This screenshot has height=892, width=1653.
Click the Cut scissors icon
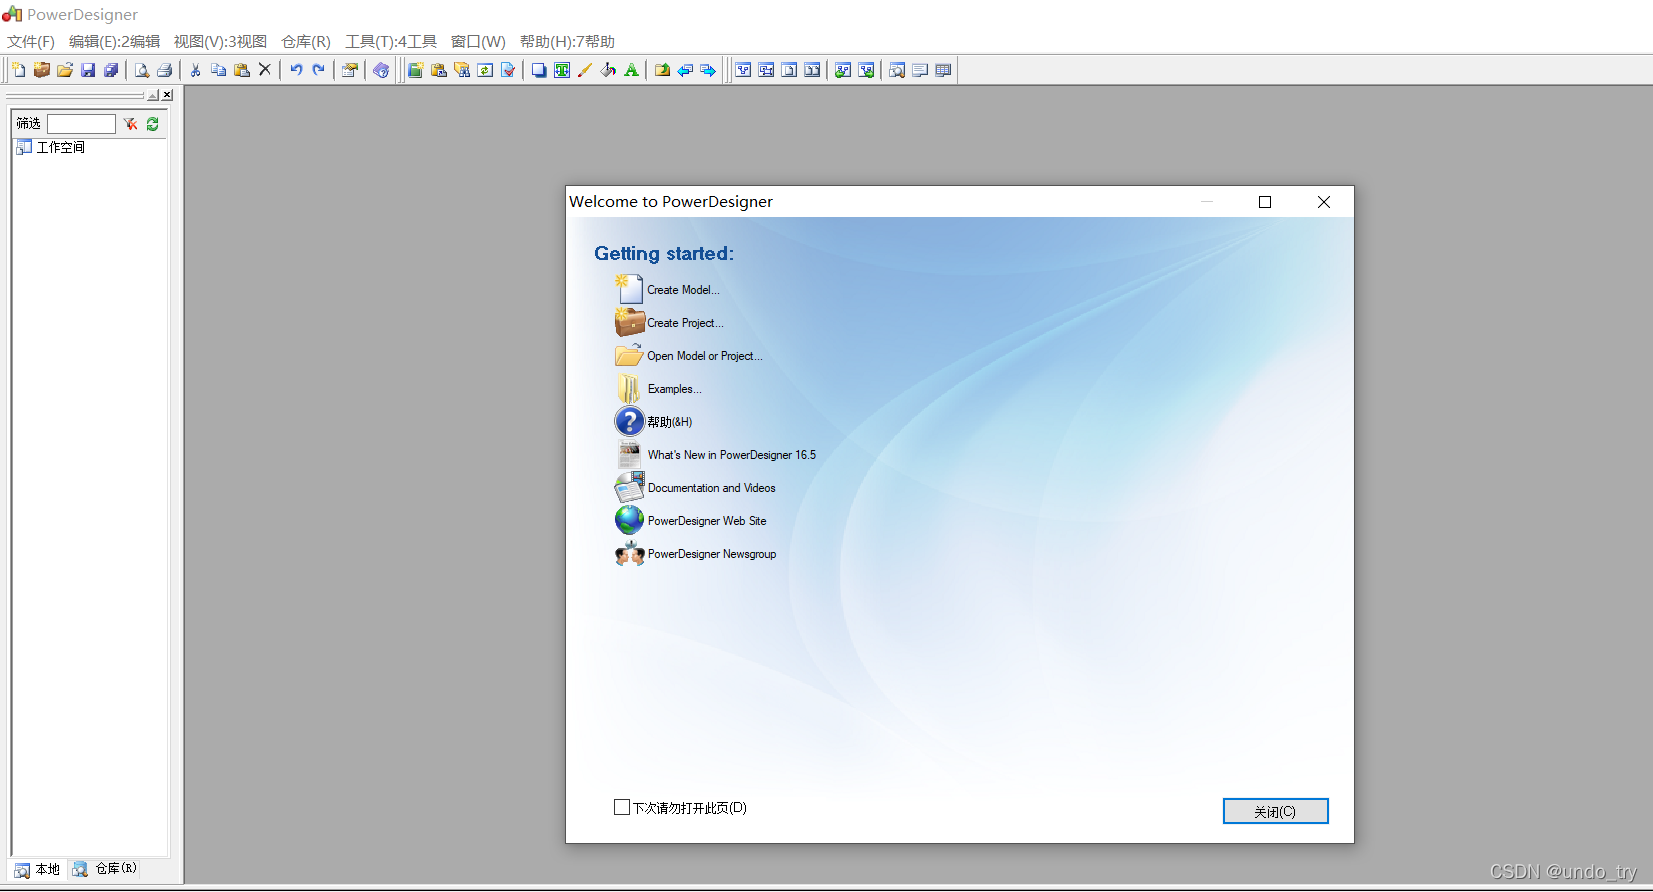coord(196,70)
